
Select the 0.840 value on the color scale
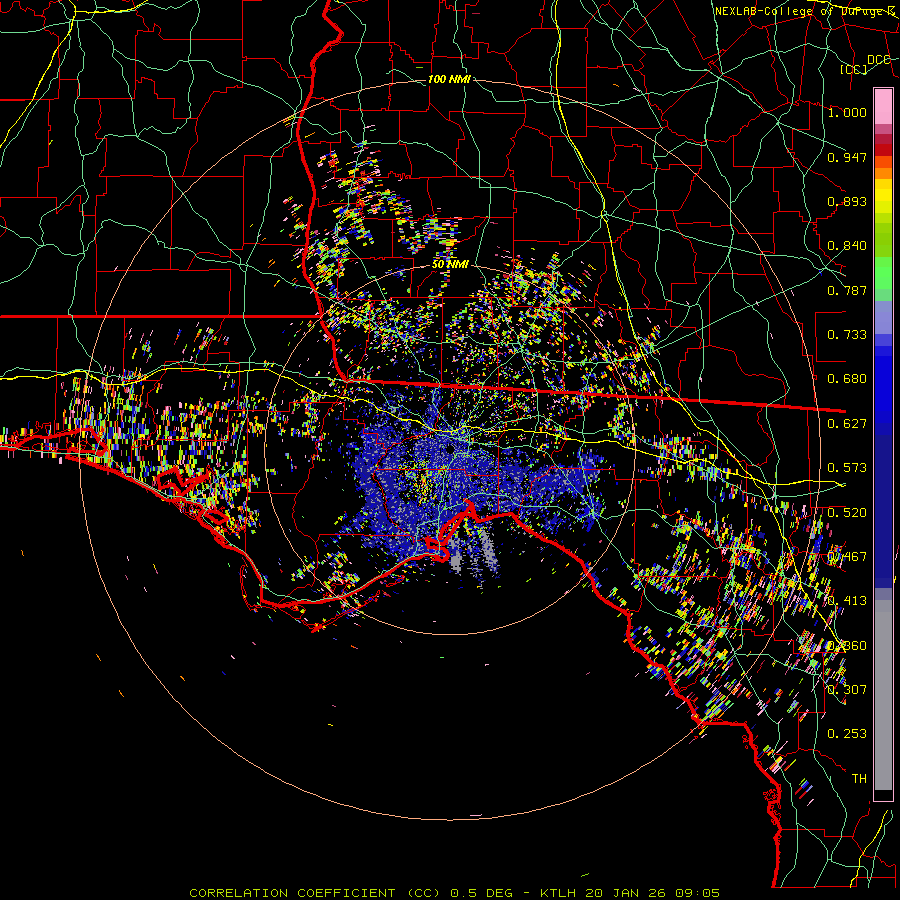point(847,246)
